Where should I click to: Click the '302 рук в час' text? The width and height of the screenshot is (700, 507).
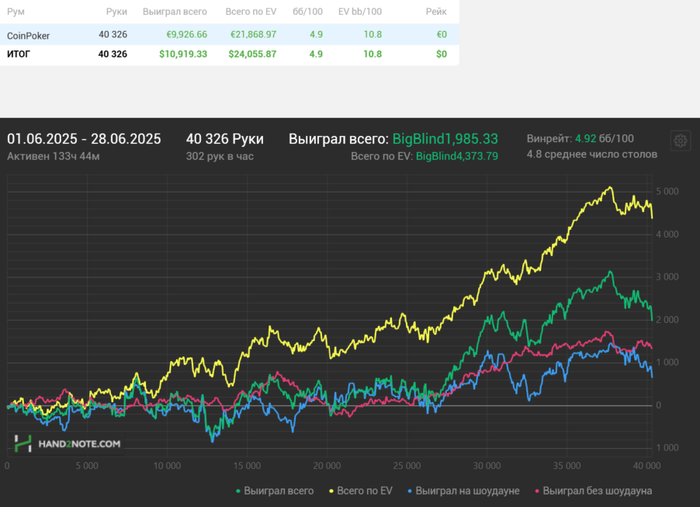(220, 156)
